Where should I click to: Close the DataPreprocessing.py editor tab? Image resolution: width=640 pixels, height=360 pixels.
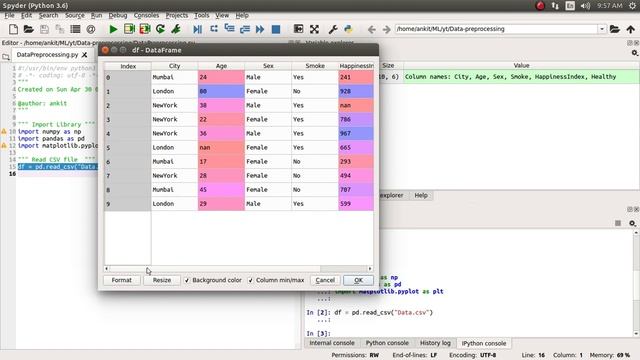(x=84, y=55)
